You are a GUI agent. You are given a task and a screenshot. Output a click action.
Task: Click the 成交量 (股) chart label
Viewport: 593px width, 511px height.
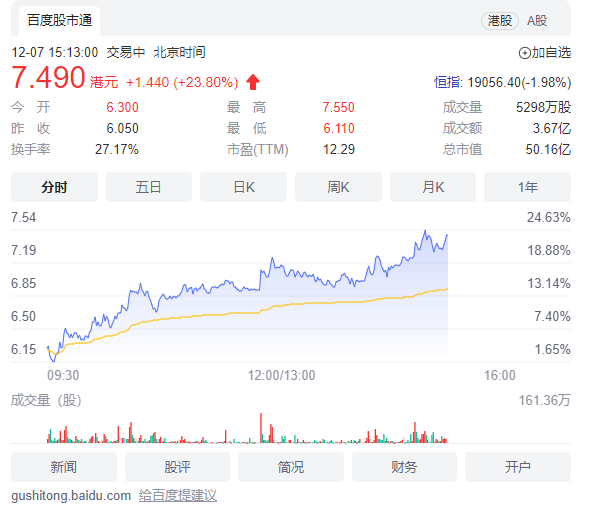point(46,400)
